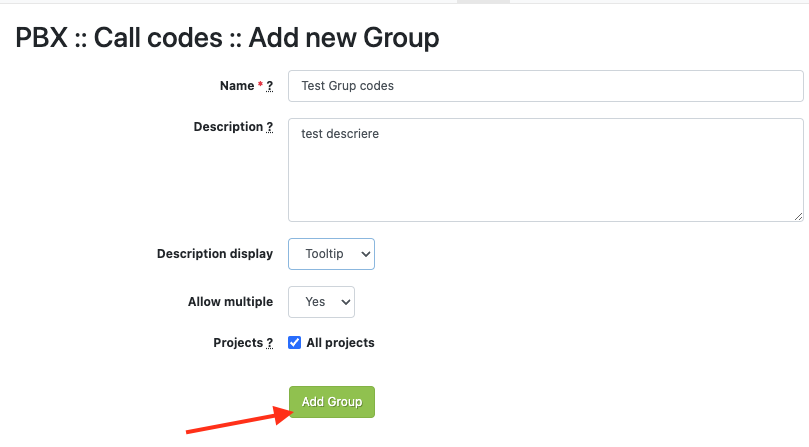Image resolution: width=809 pixels, height=447 pixels.
Task: Click the 'All projects' checkbox label text
Action: click(340, 343)
